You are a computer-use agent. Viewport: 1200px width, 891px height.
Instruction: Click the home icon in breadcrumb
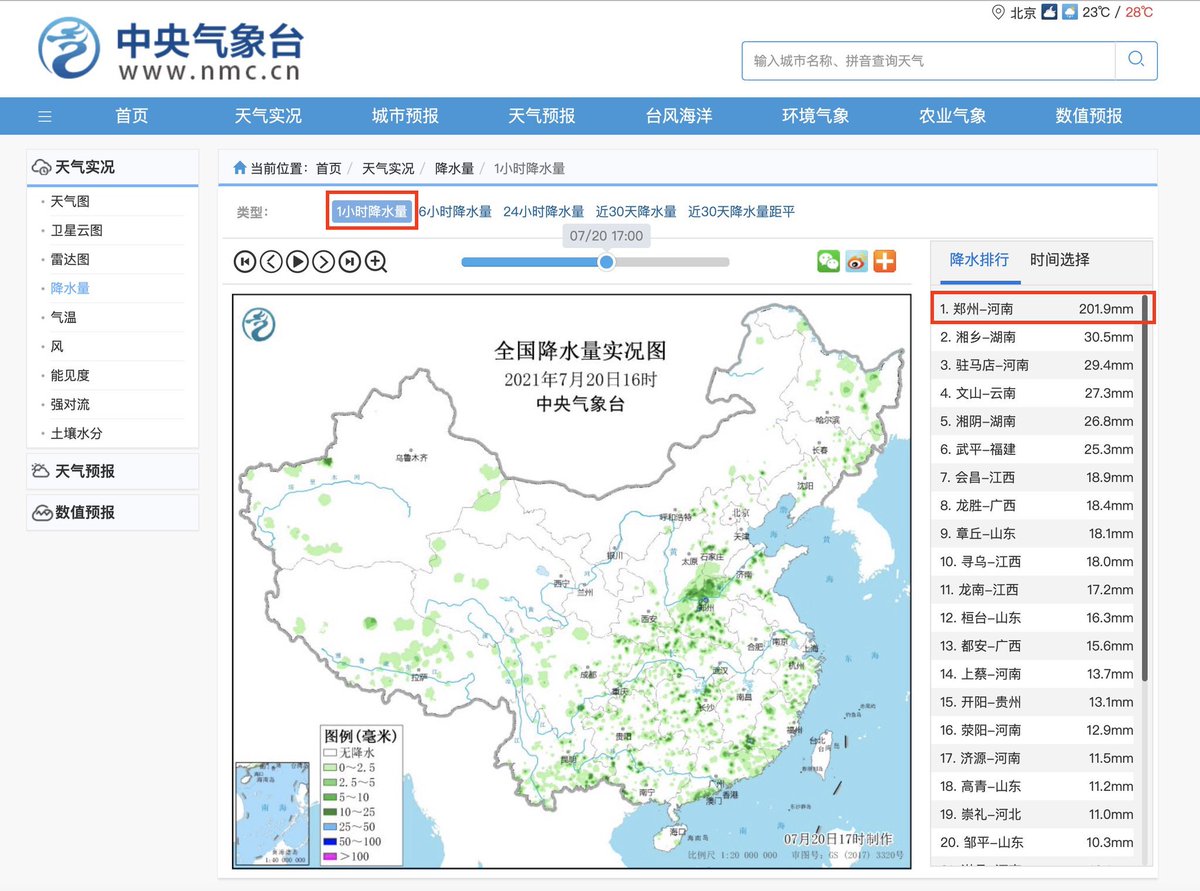point(240,168)
